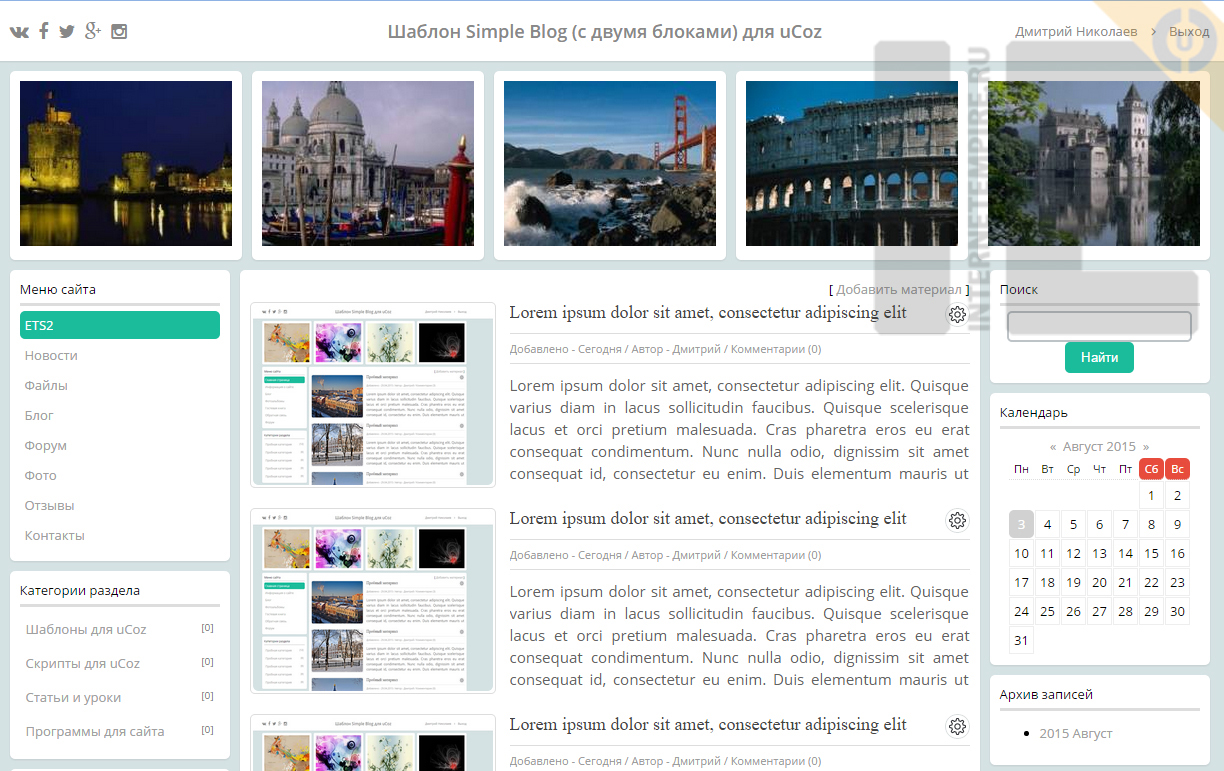Open the Контакты menu item
The height and width of the screenshot is (771, 1224).
click(x=55, y=535)
